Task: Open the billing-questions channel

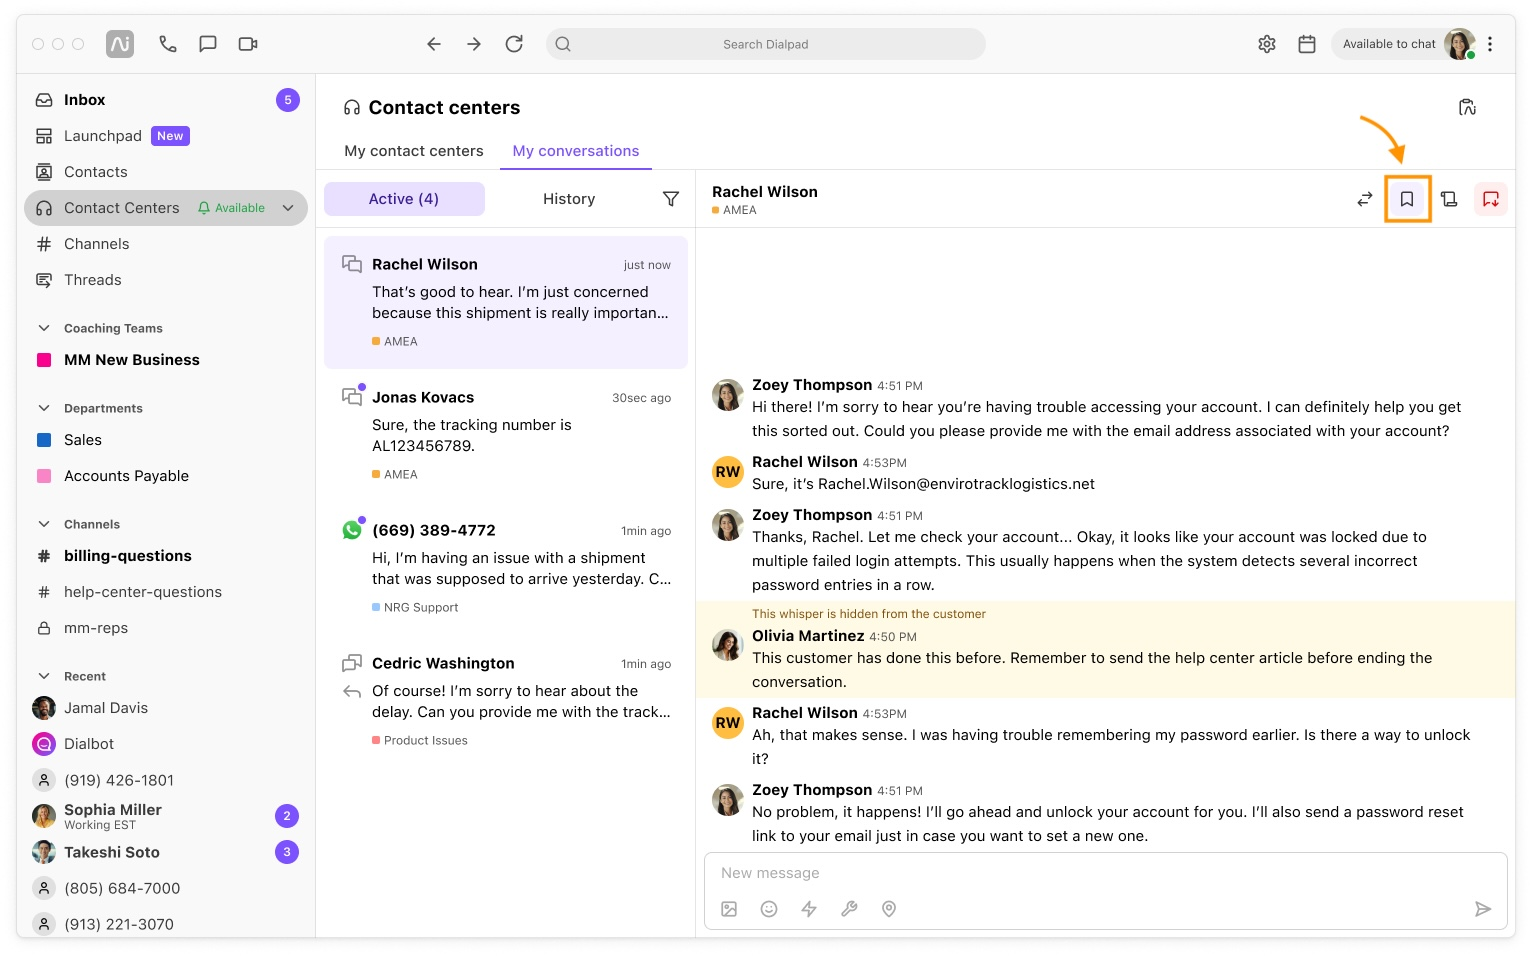Action: [166, 556]
